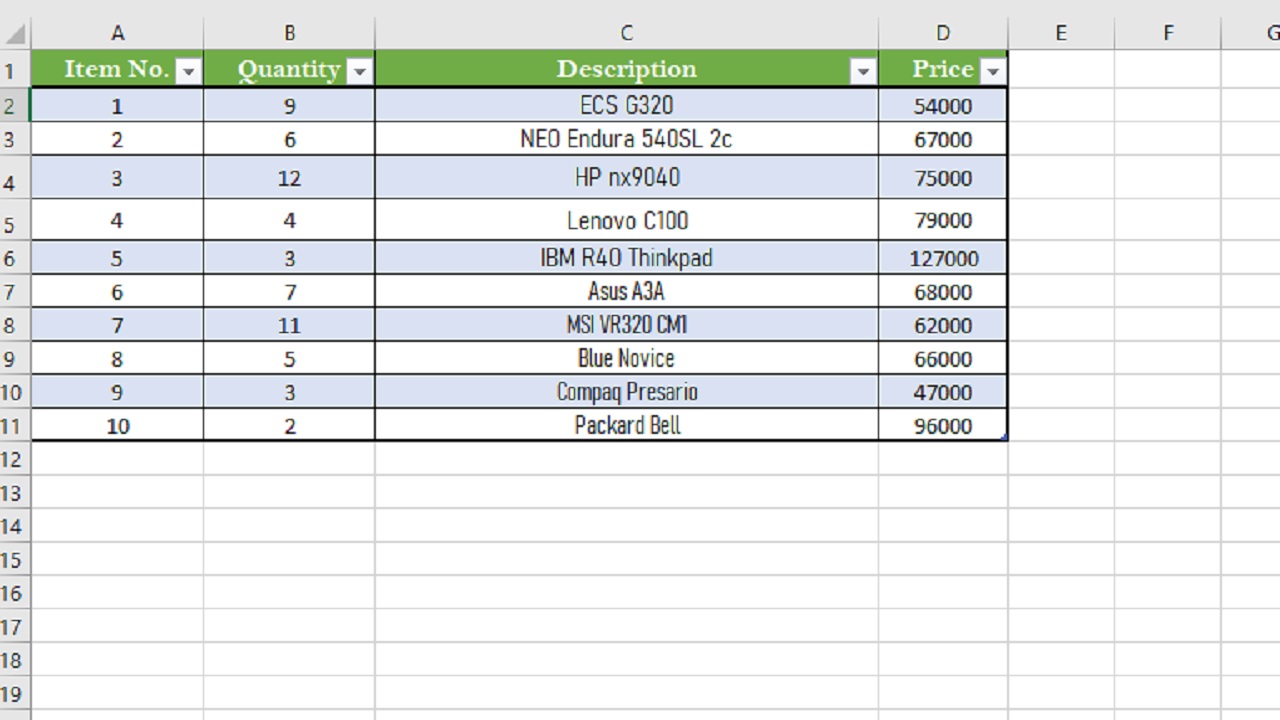Click the price value 54000
Screen dimensions: 1280x720
tap(943, 106)
